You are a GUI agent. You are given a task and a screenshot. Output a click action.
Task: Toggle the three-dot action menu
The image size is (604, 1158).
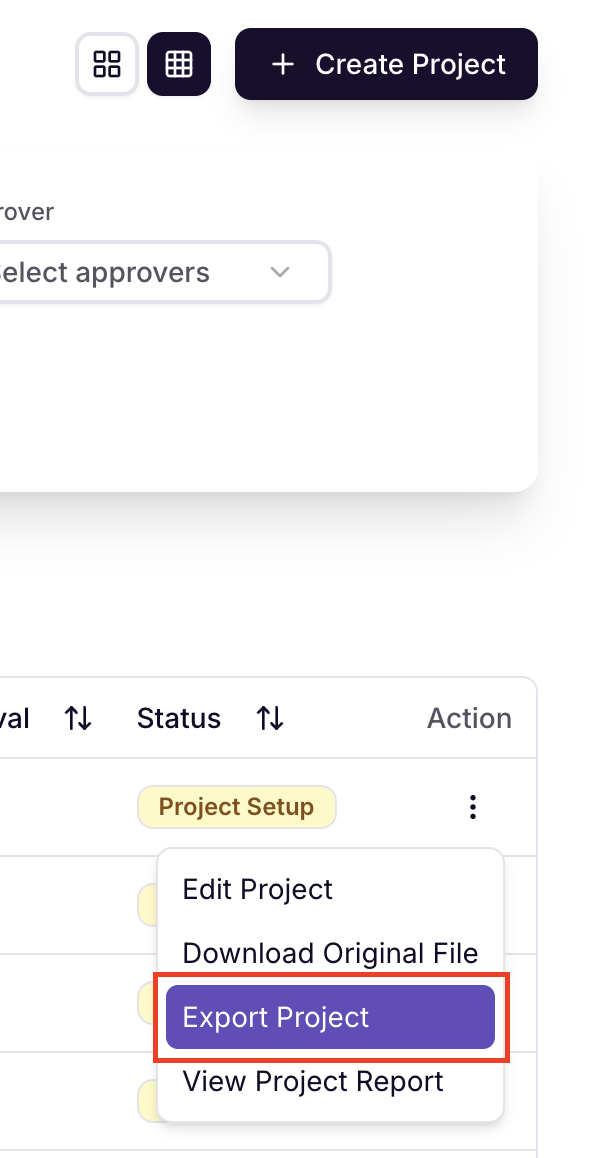tap(473, 806)
